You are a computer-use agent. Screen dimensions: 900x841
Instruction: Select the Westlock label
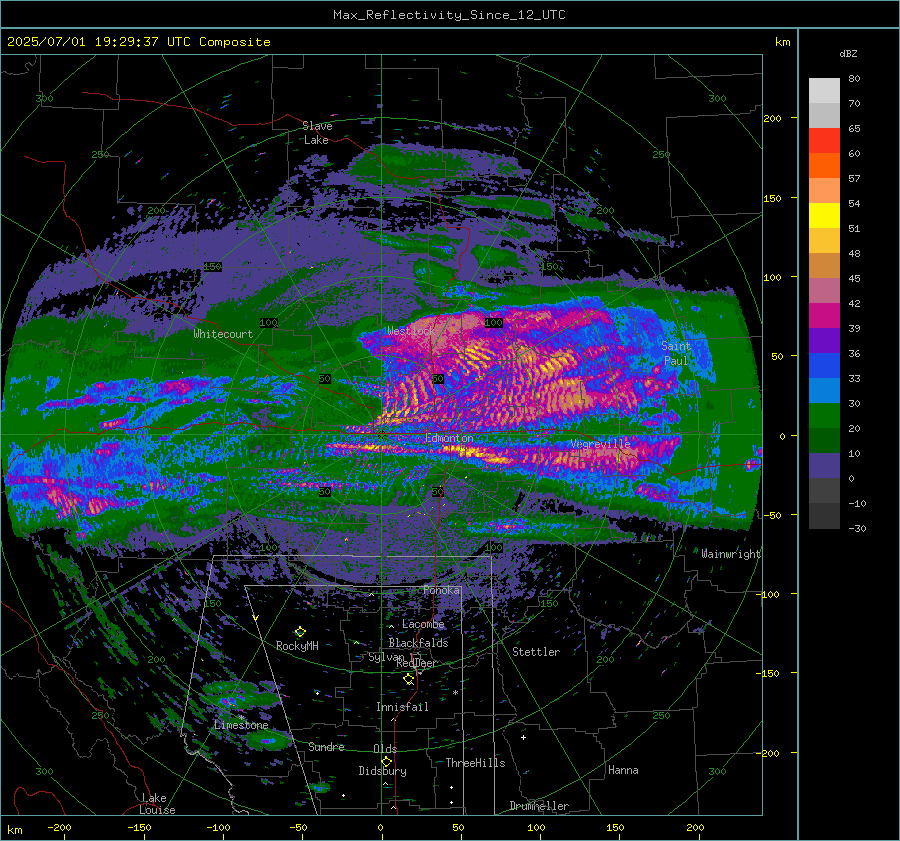(411, 331)
